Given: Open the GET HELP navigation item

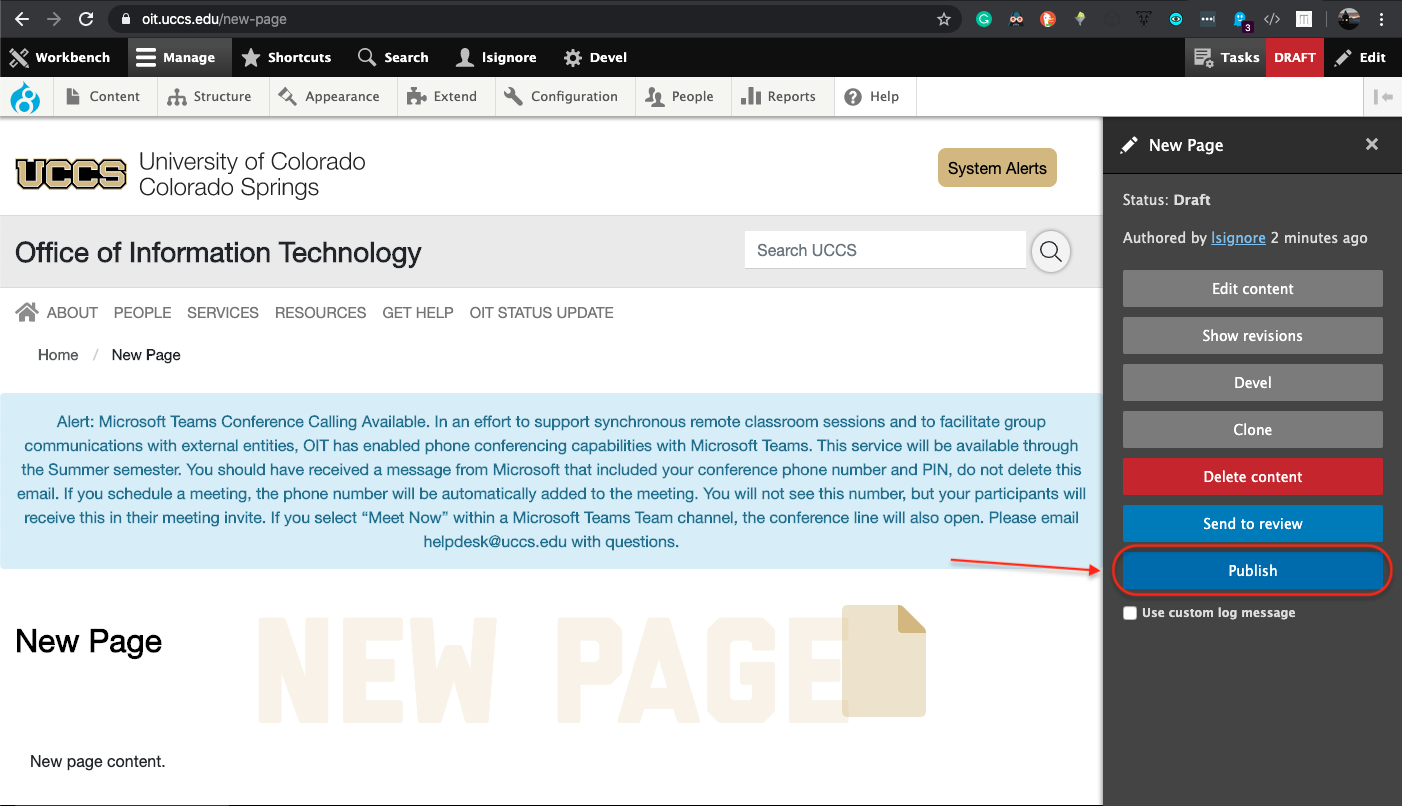Looking at the screenshot, I should click(418, 313).
